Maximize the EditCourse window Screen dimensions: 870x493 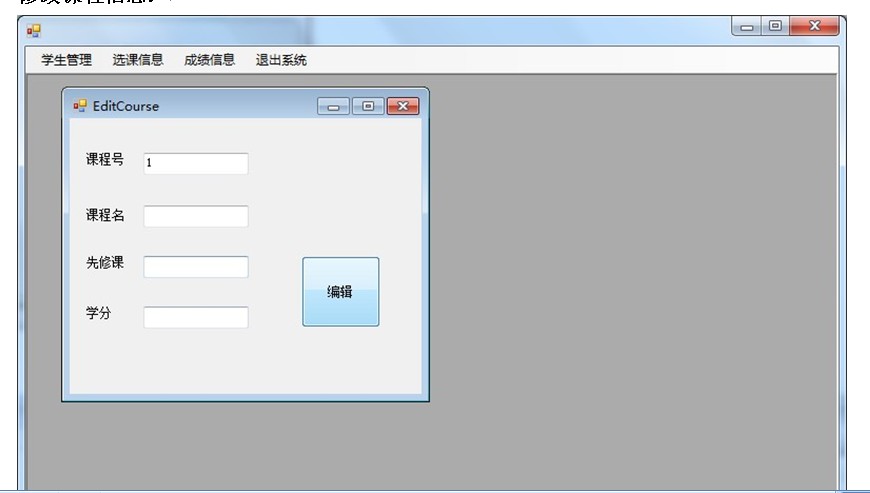(x=368, y=106)
